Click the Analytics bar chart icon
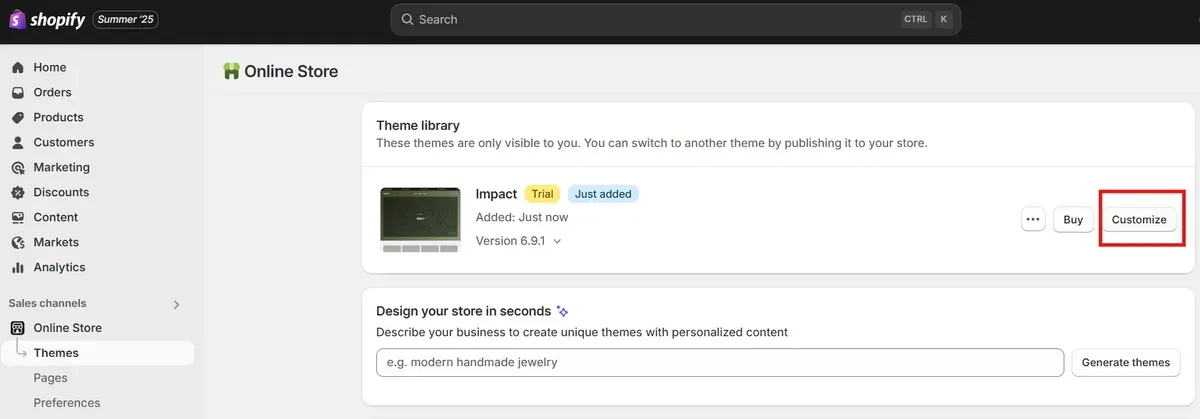Screen dimensions: 1200x419 coord(18,268)
